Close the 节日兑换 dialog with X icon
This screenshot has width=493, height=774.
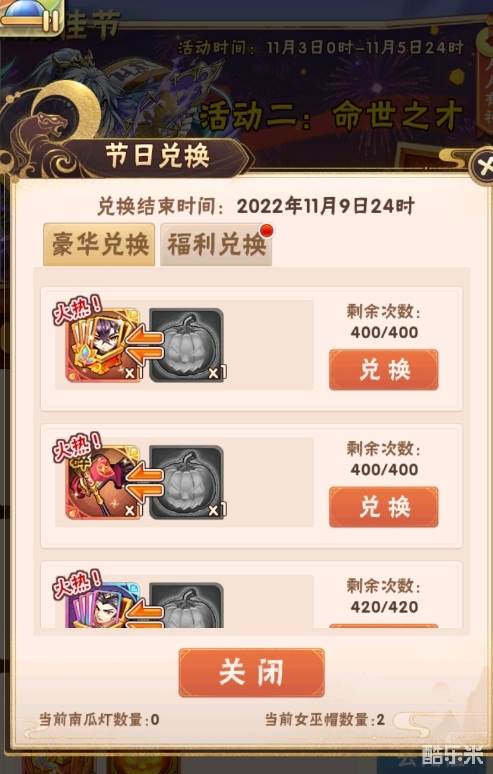(x=483, y=167)
